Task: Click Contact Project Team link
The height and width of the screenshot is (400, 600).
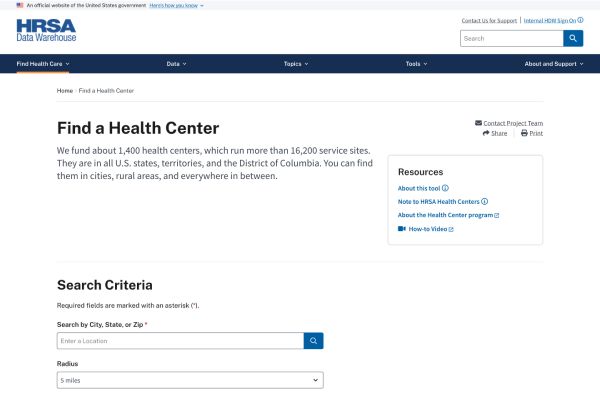Action: click(x=513, y=123)
